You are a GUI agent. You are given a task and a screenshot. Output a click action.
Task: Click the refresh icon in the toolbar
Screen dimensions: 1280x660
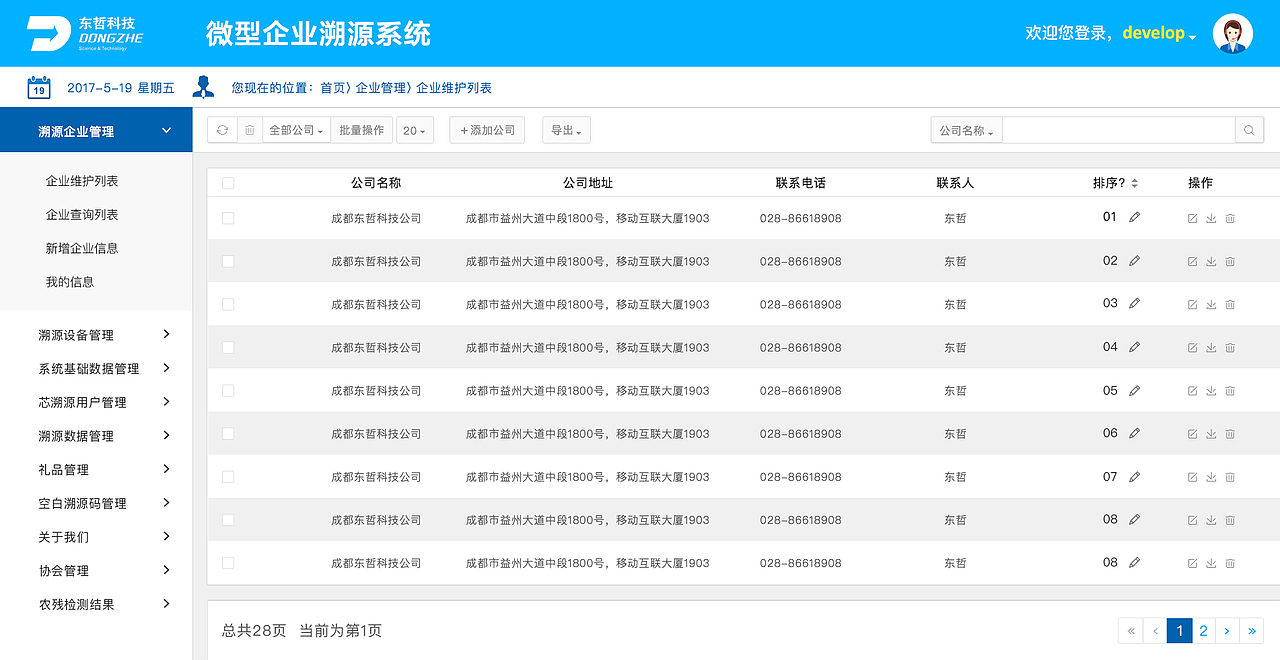tap(222, 130)
